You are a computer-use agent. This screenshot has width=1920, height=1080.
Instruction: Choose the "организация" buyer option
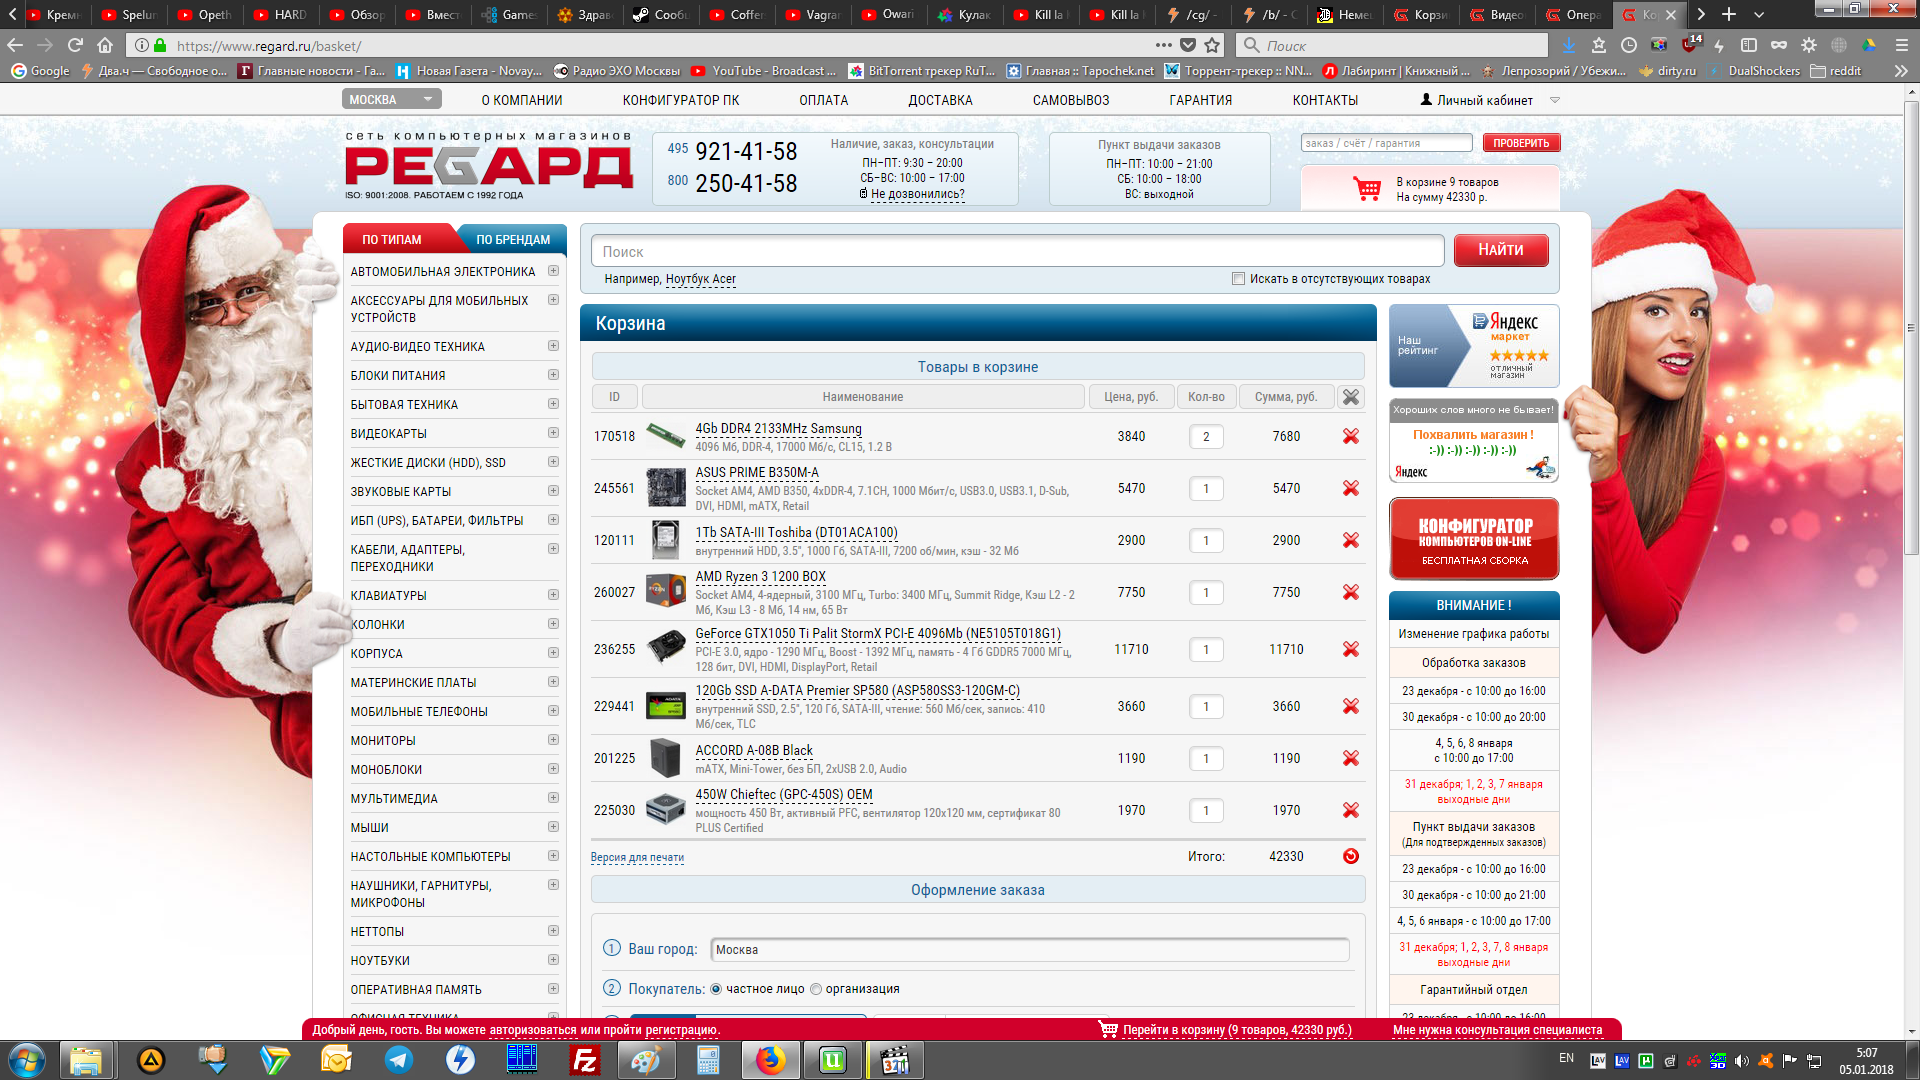pos(816,989)
